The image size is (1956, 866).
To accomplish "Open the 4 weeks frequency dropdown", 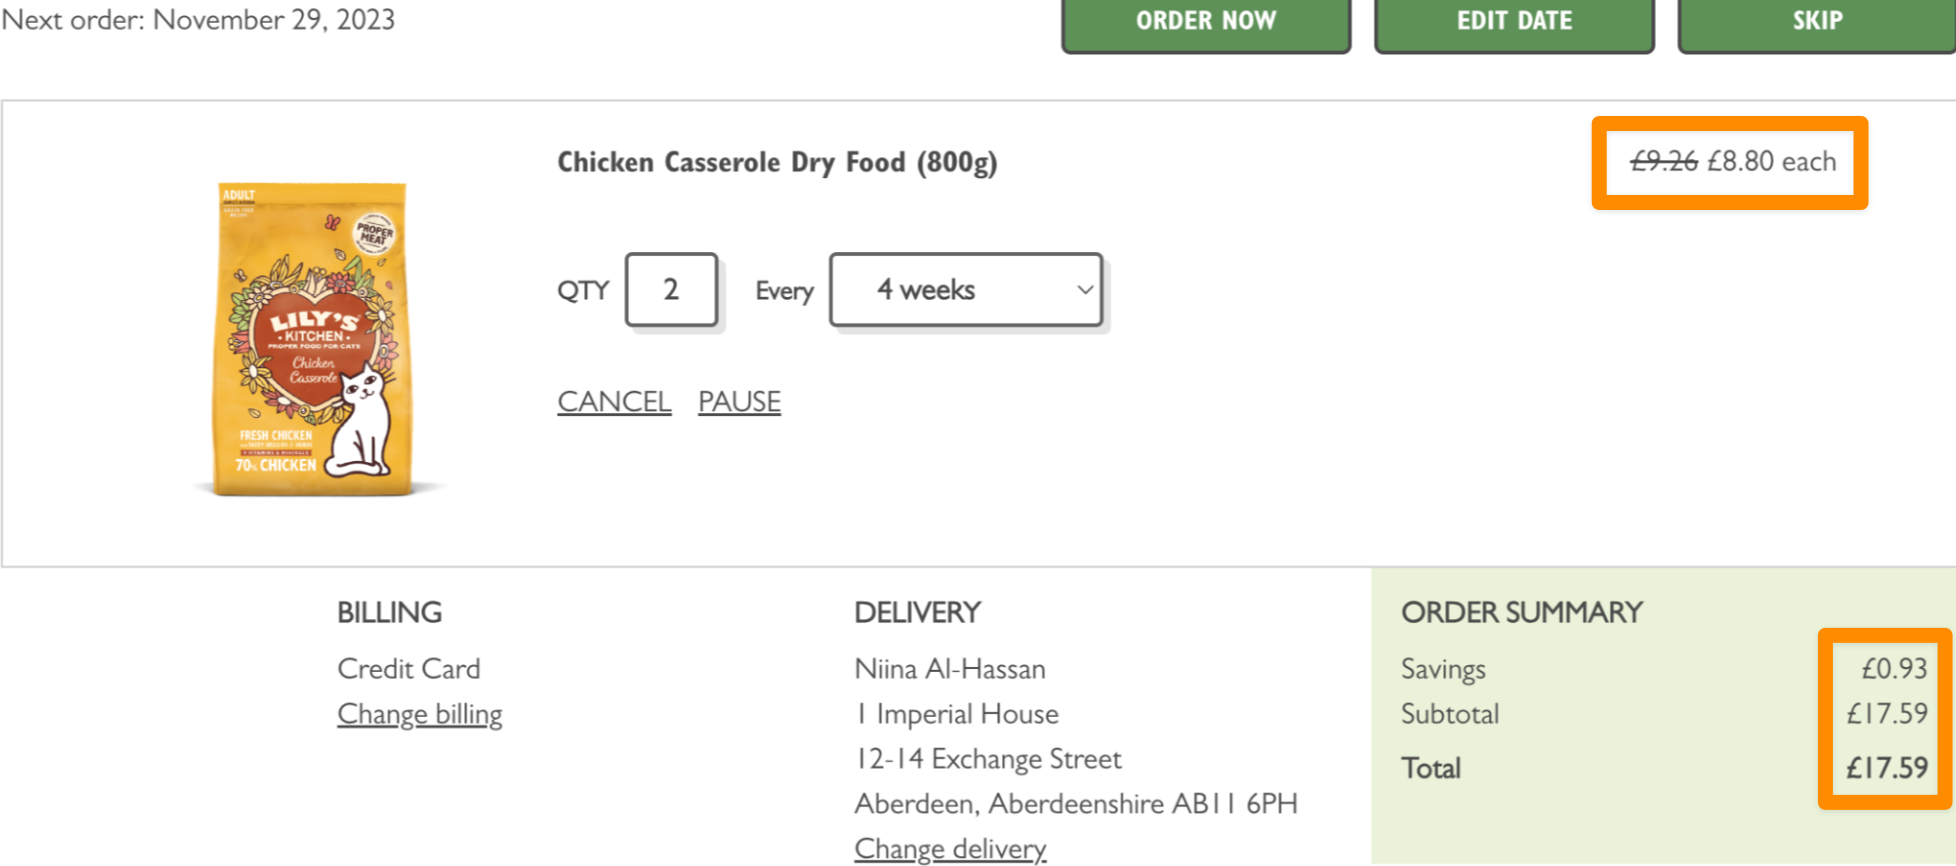I will pyautogui.click(x=966, y=290).
